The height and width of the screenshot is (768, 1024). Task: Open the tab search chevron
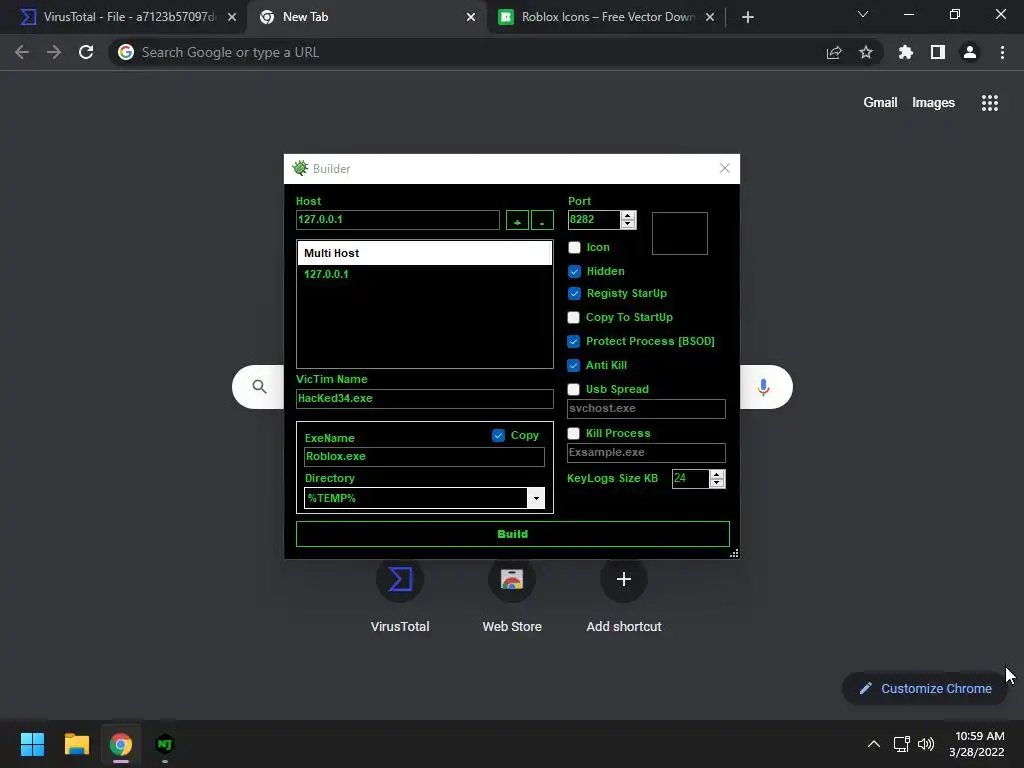pyautogui.click(x=863, y=14)
